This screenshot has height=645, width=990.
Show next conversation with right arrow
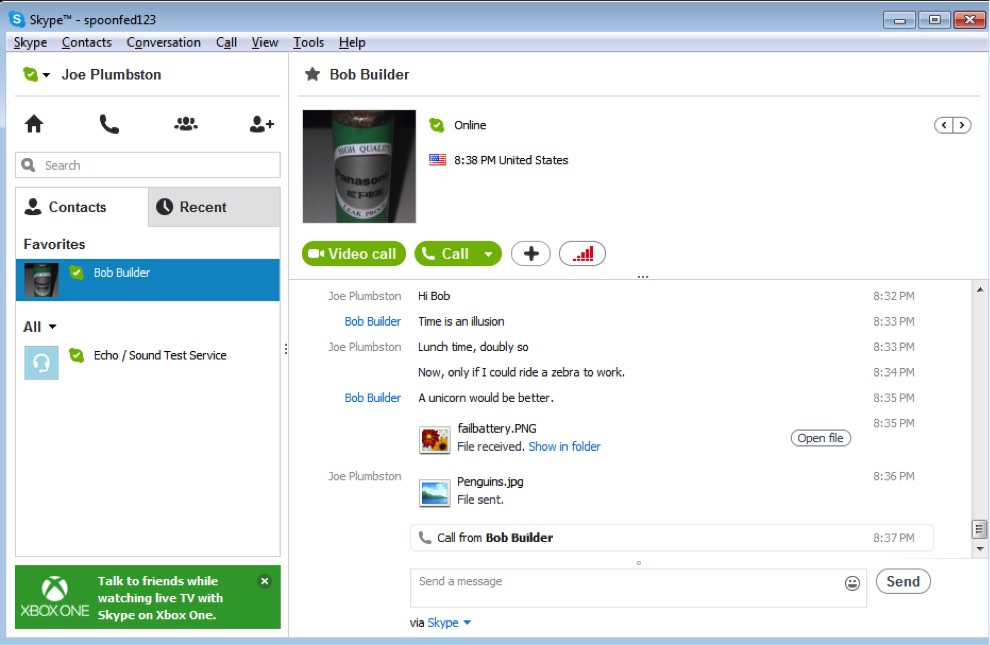[962, 125]
